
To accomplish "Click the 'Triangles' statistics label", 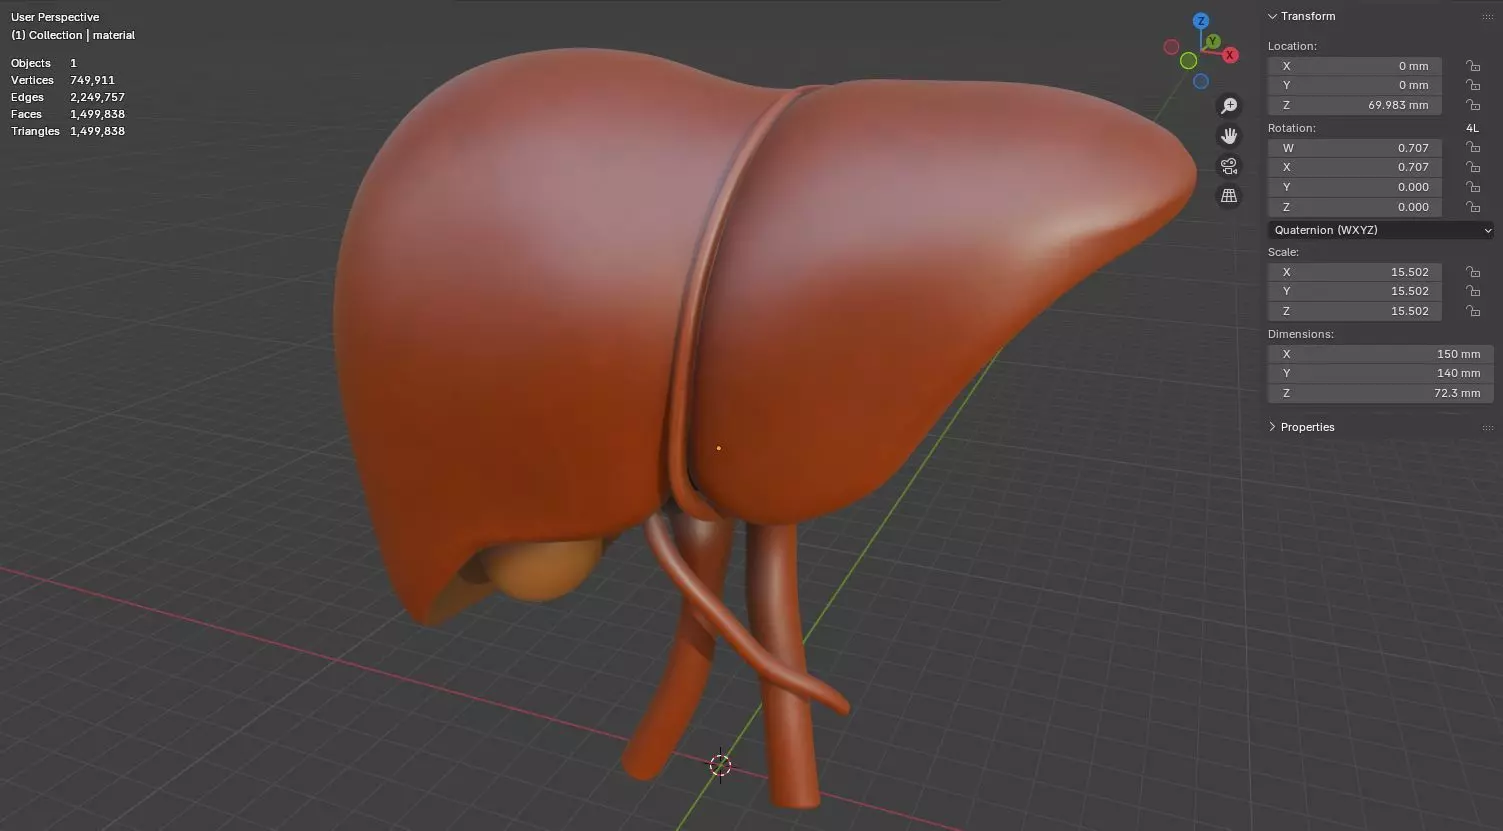I will [x=36, y=131].
